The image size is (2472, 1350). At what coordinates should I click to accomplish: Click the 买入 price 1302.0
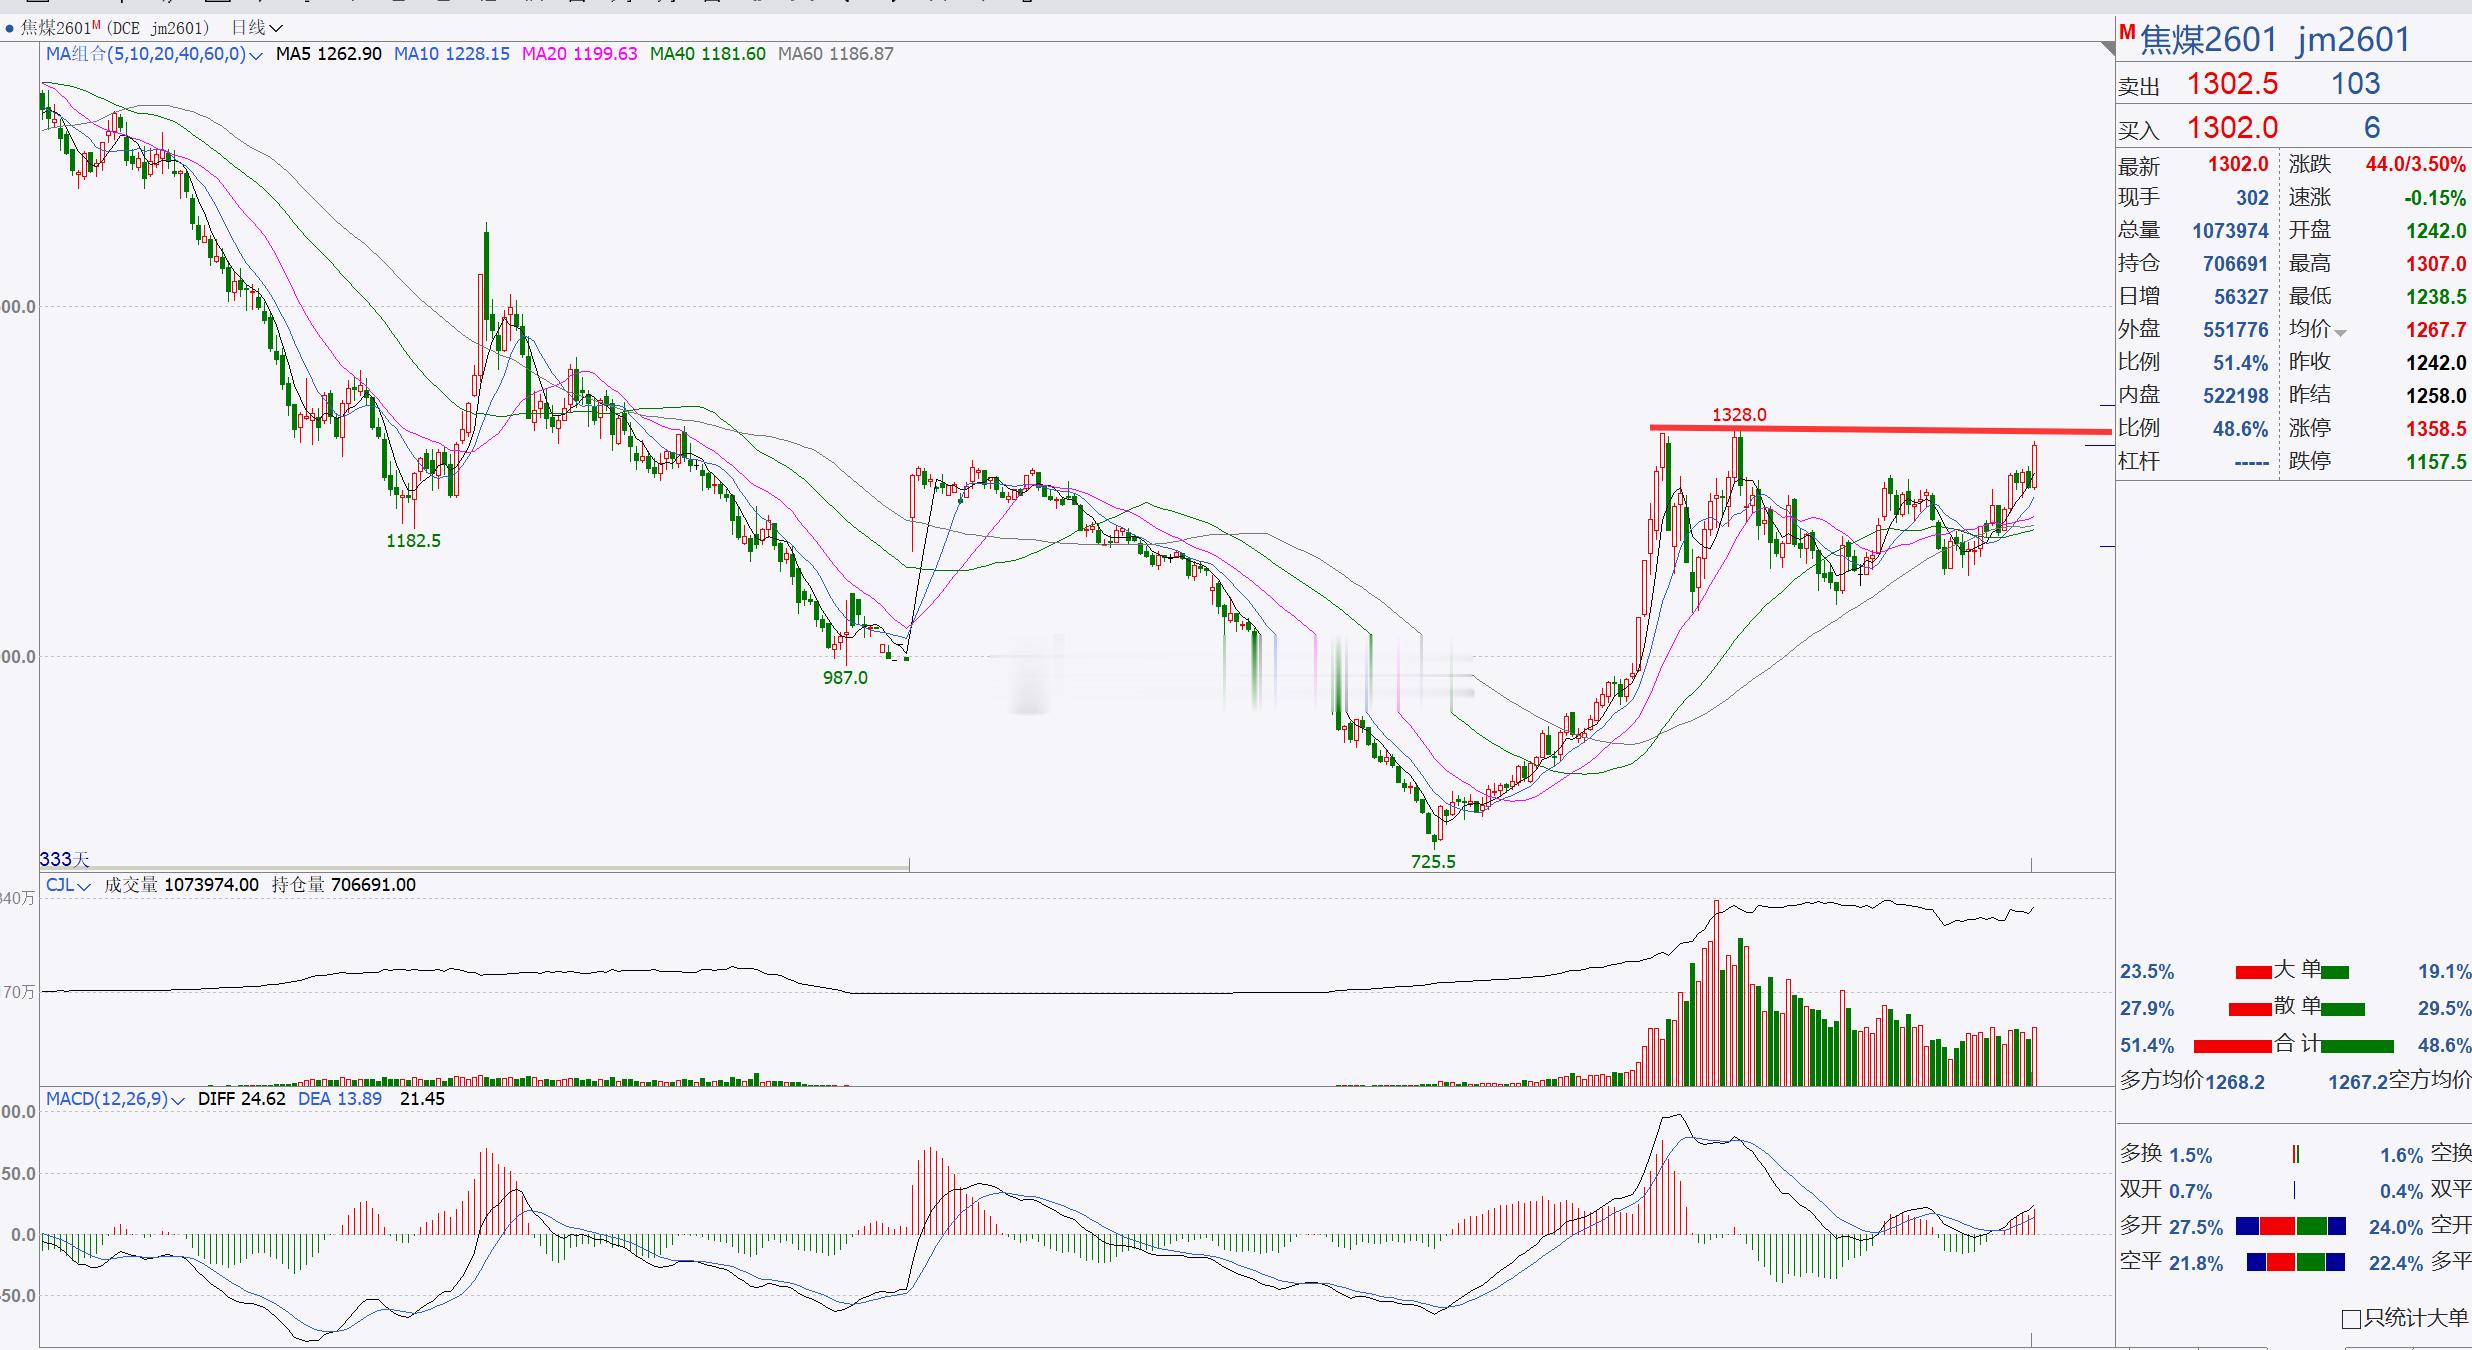pyautogui.click(x=2232, y=128)
